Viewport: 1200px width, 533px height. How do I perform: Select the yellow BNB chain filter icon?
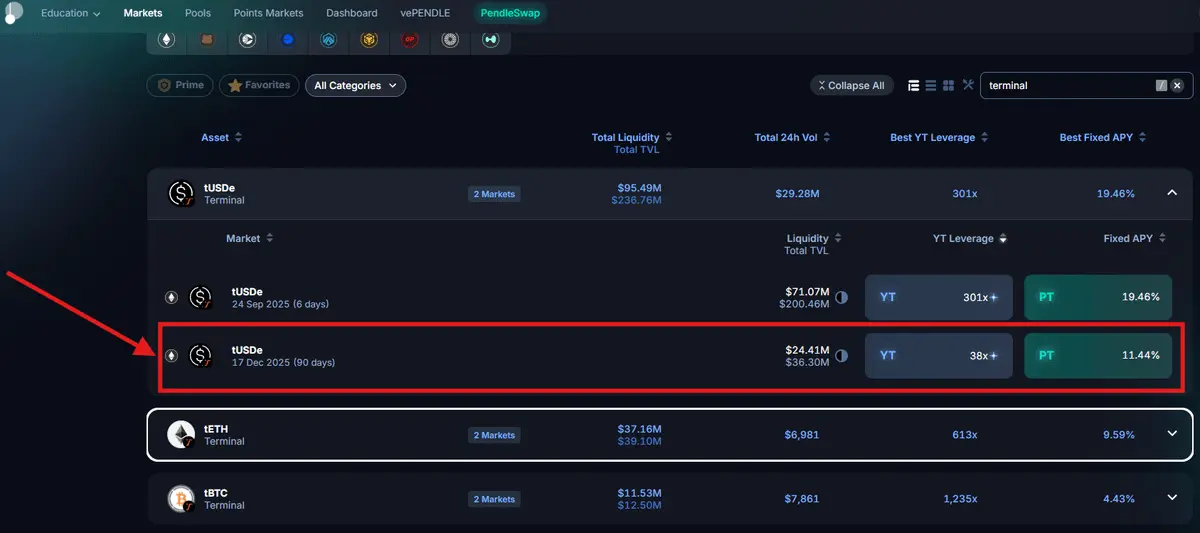point(369,40)
